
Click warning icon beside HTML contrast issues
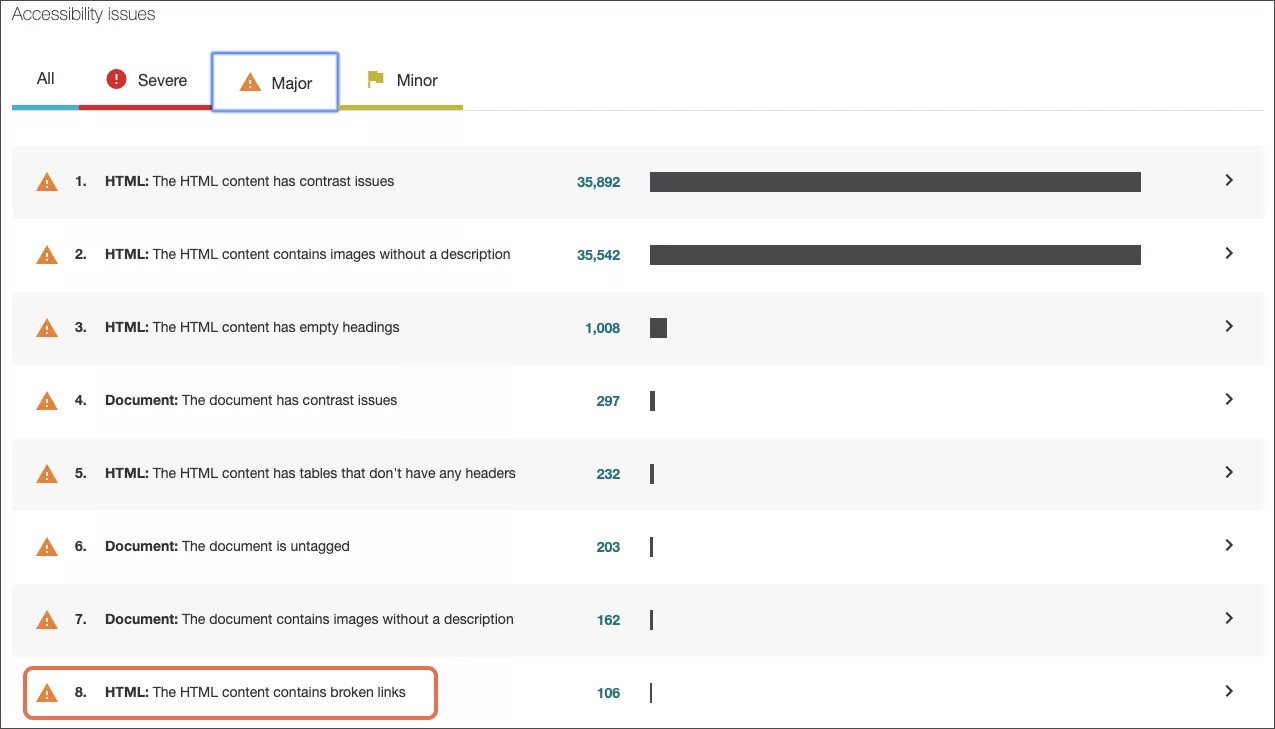pos(47,182)
